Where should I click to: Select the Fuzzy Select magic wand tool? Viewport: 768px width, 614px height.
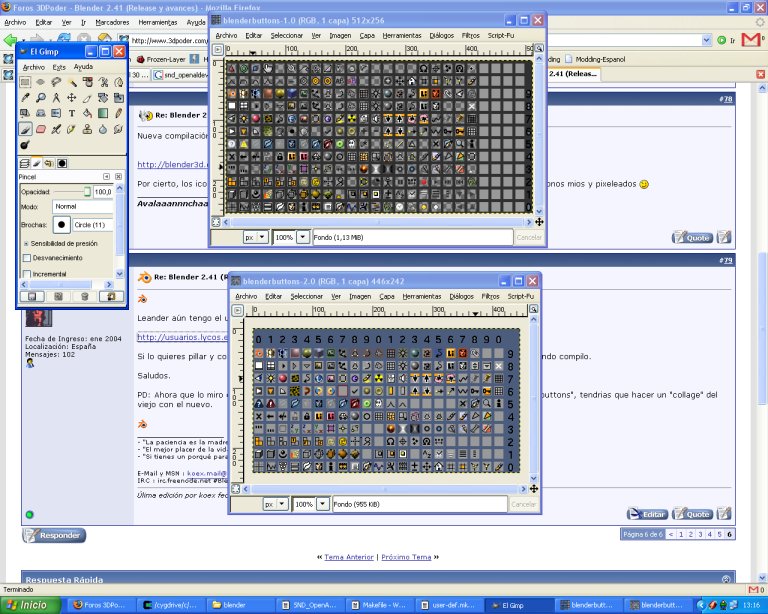click(x=72, y=82)
